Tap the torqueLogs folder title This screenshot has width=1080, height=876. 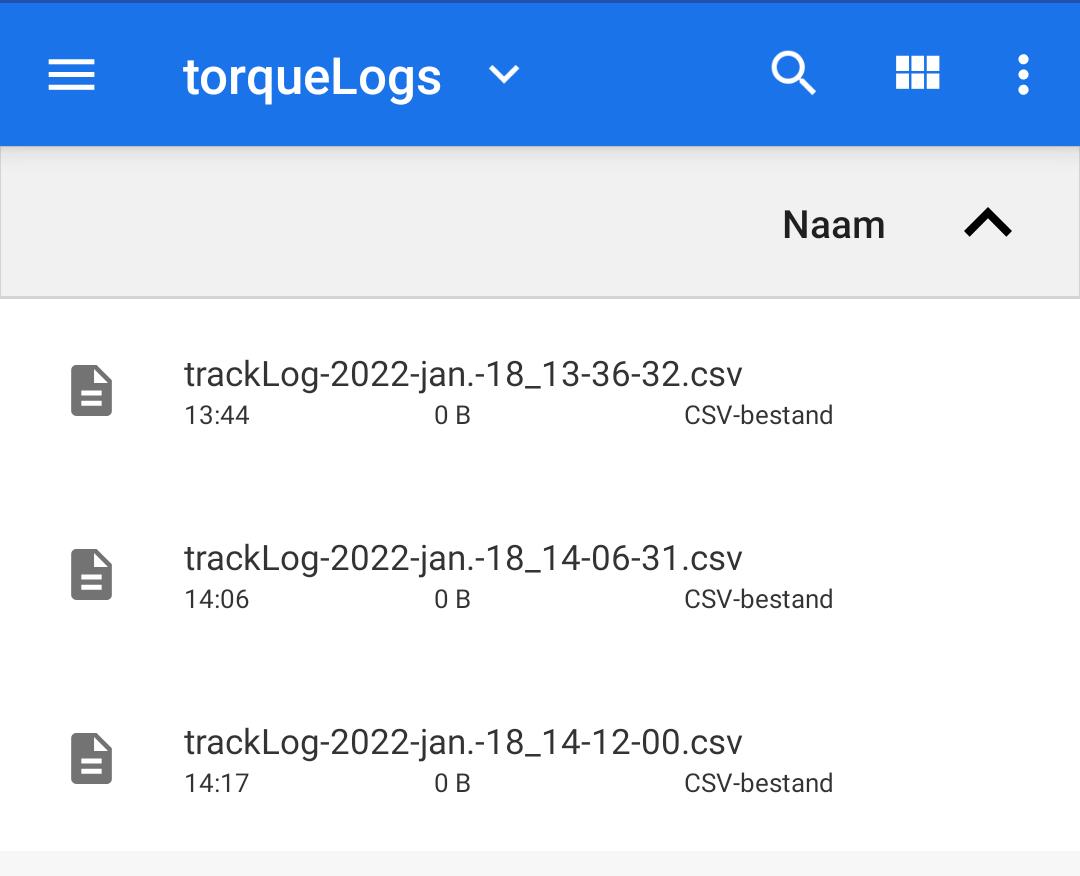coord(312,77)
